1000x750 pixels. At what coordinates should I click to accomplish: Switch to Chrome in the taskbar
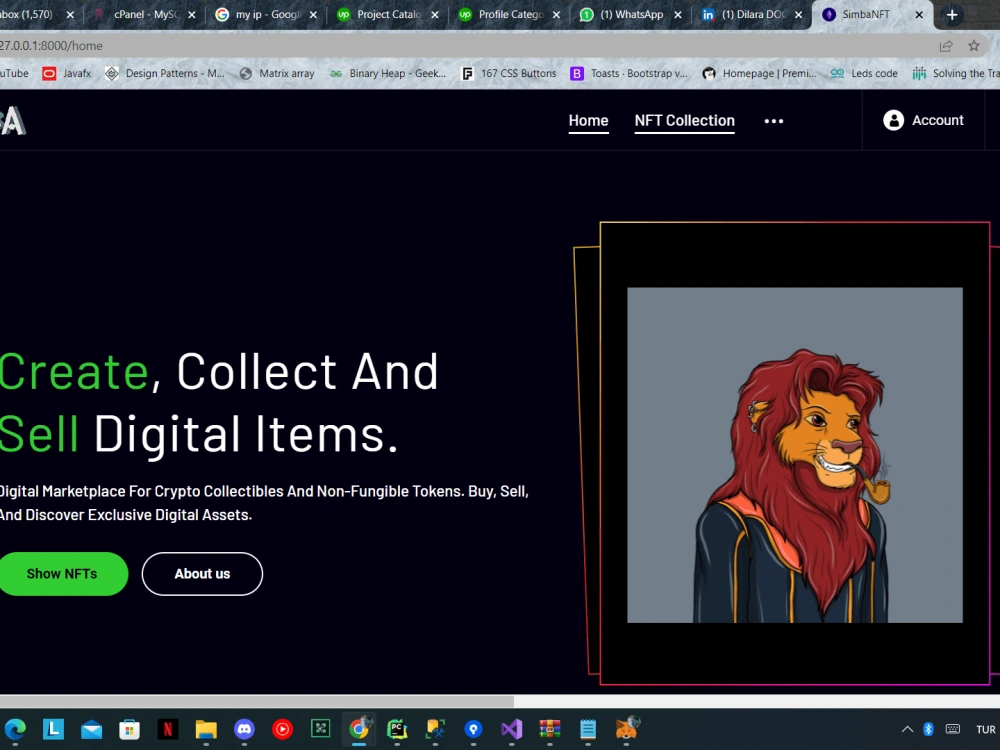click(359, 728)
